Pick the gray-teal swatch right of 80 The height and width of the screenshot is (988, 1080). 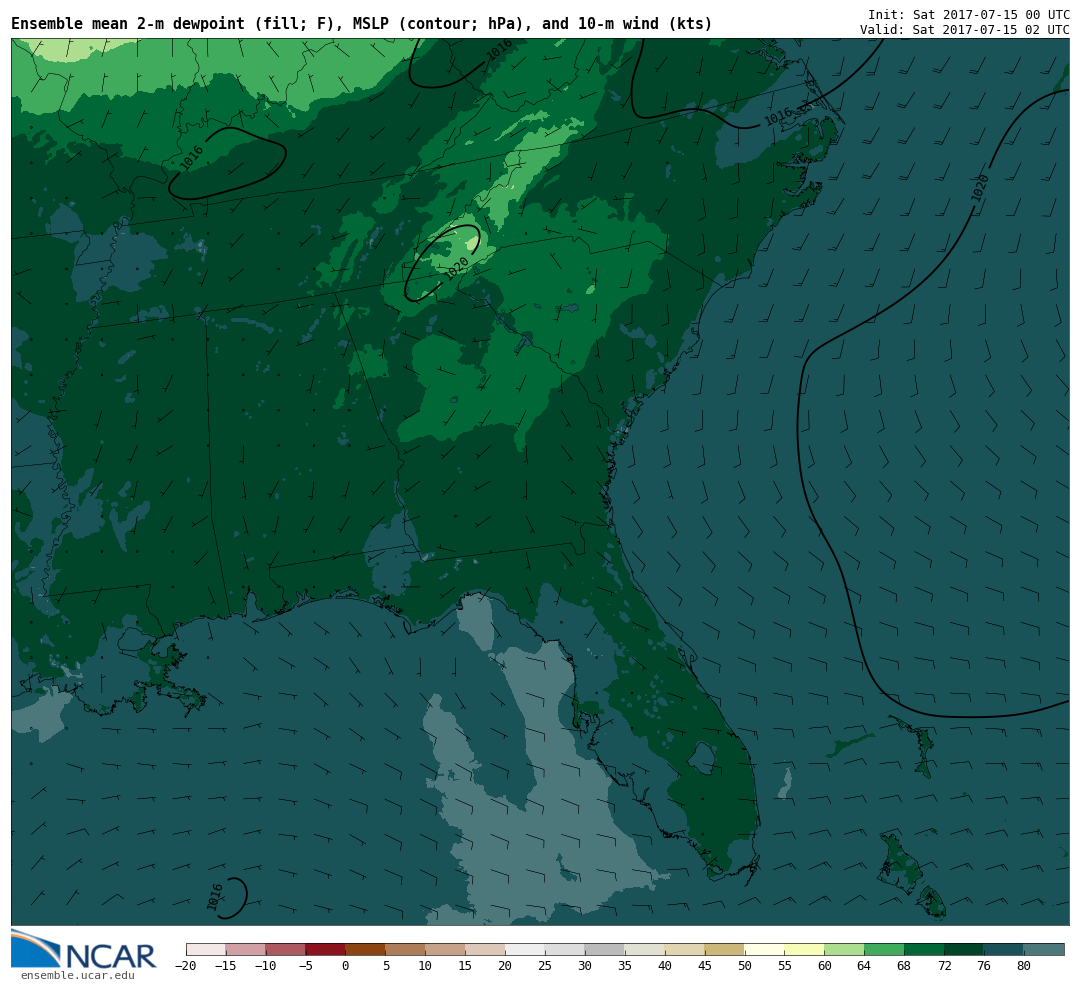1043,949
